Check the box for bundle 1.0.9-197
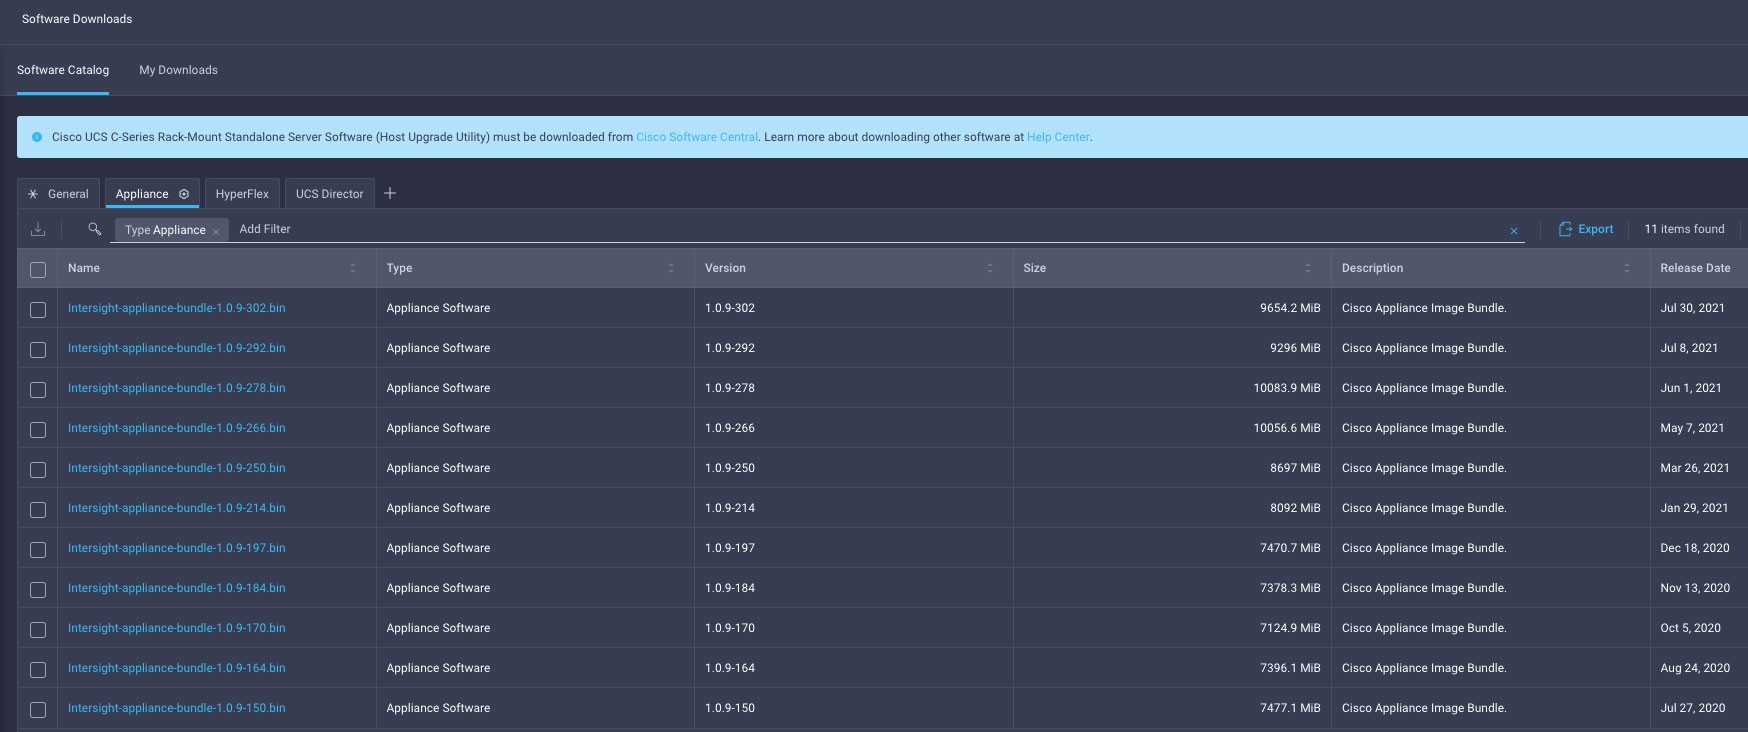This screenshot has width=1748, height=732. click(x=38, y=549)
